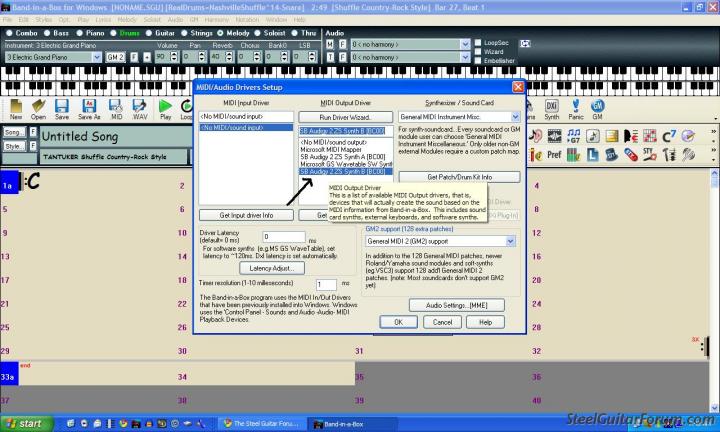Open the StylePicker hat icon
This screenshot has height=432, width=720.
(612, 155)
